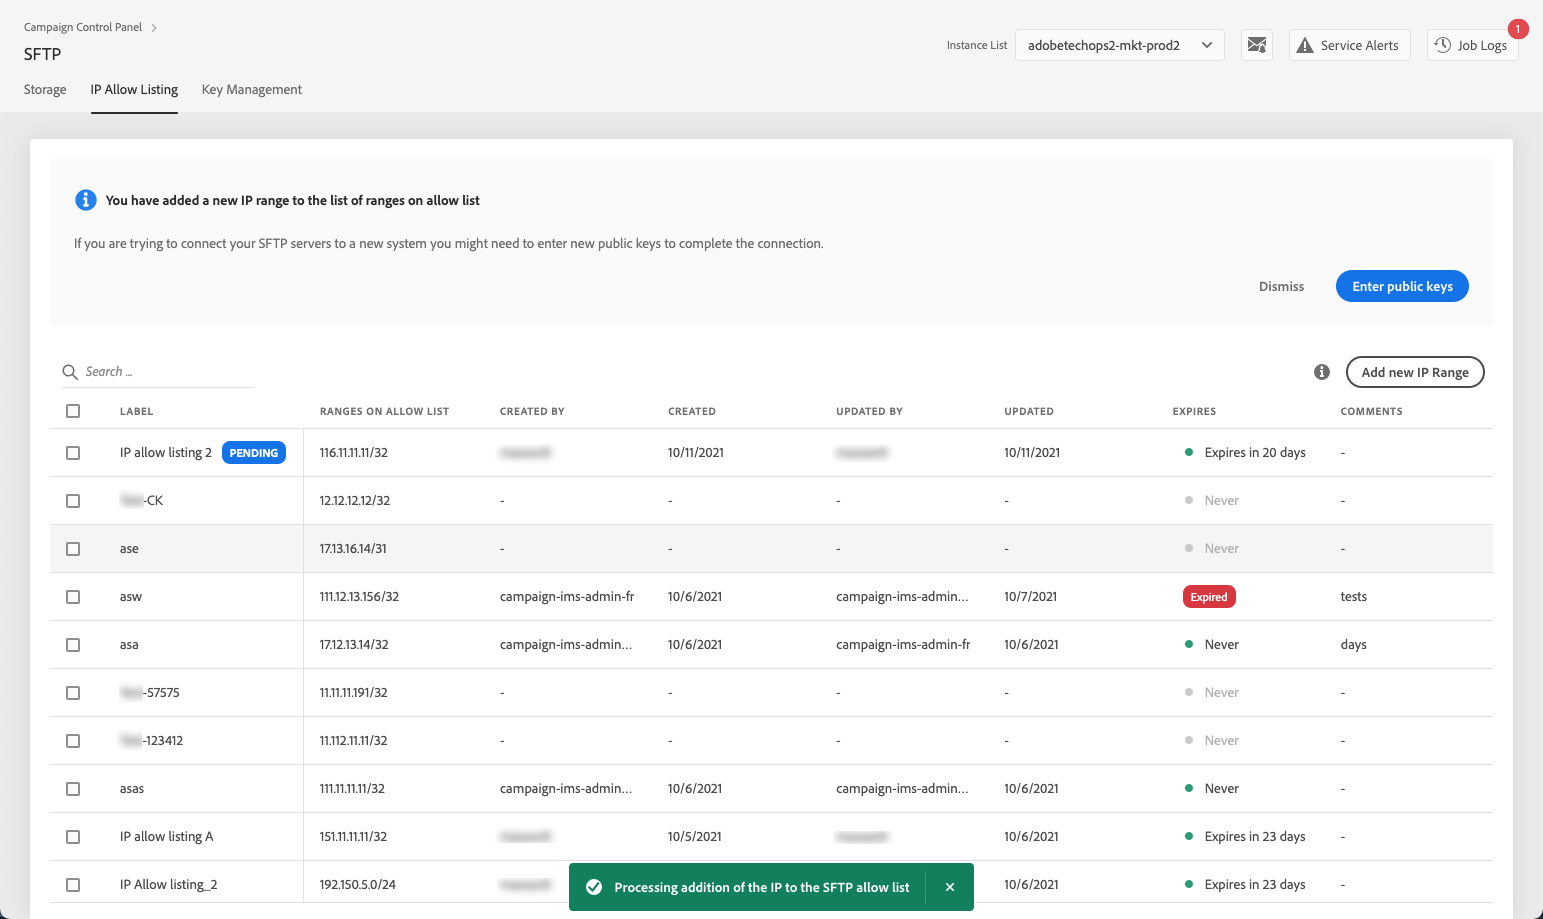Go to Campaign Control Panel breadcrumb
The image size is (1543, 919).
(x=83, y=27)
